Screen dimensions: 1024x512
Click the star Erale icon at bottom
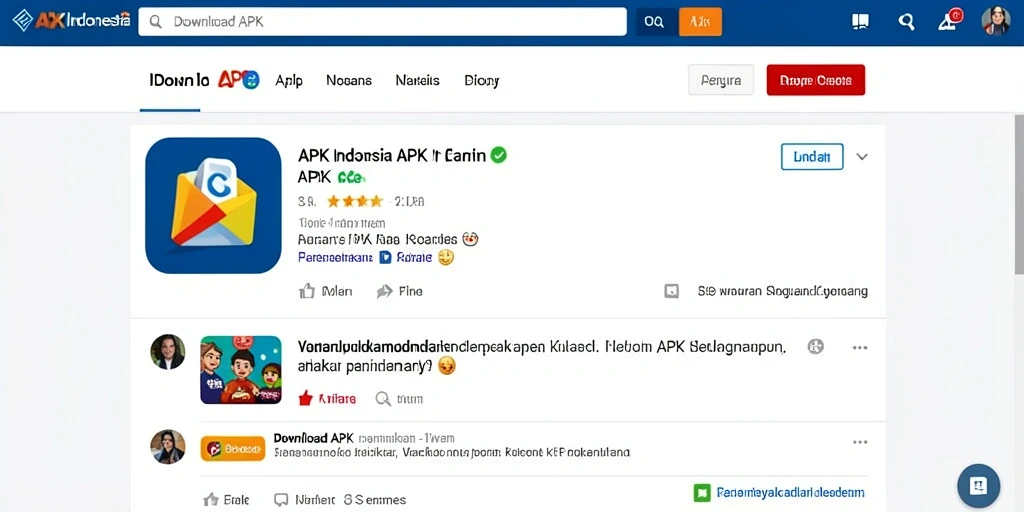click(x=211, y=500)
